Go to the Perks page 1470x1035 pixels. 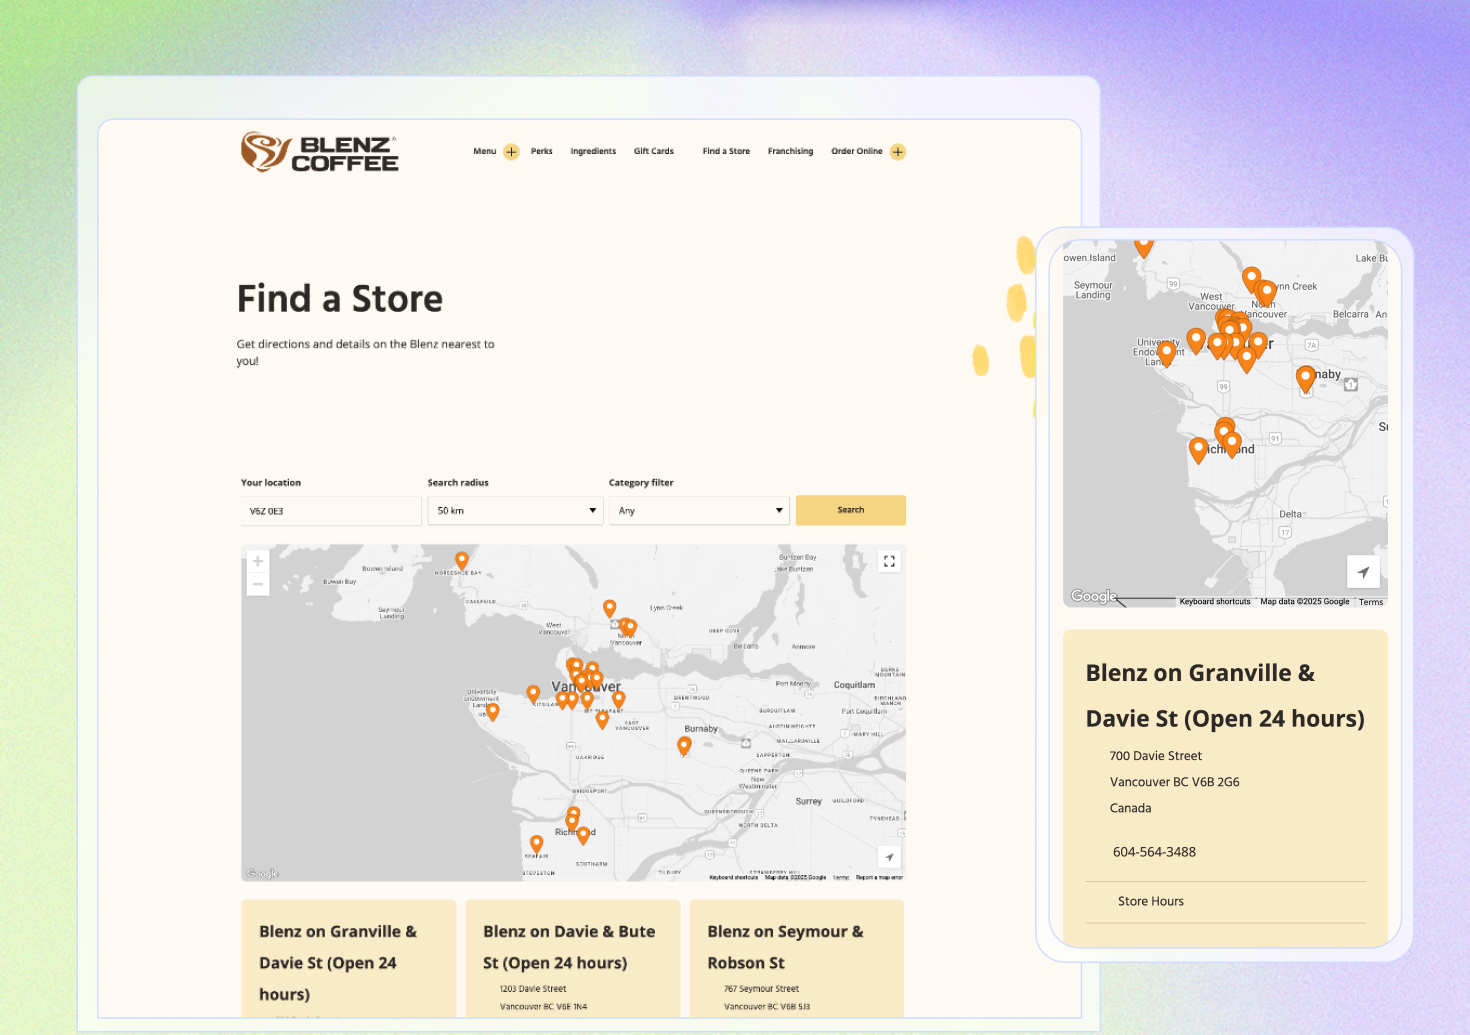coord(542,151)
